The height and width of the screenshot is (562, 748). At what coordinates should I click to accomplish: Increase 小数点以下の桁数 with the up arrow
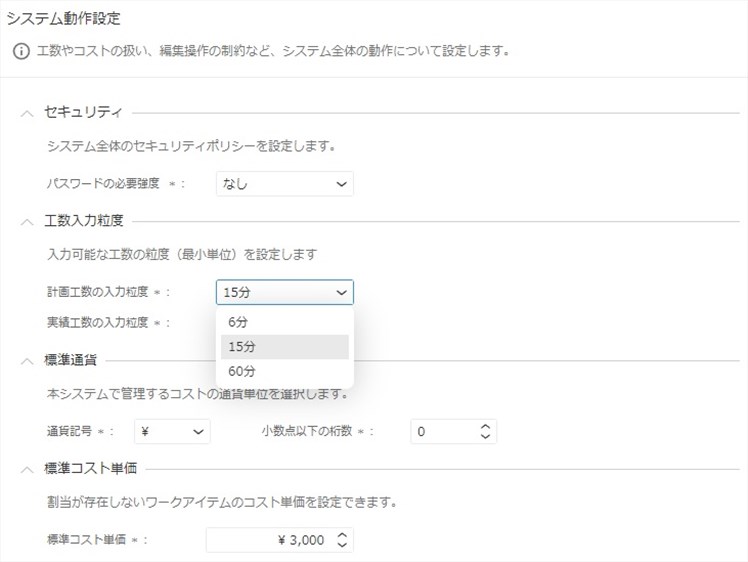pos(485,426)
